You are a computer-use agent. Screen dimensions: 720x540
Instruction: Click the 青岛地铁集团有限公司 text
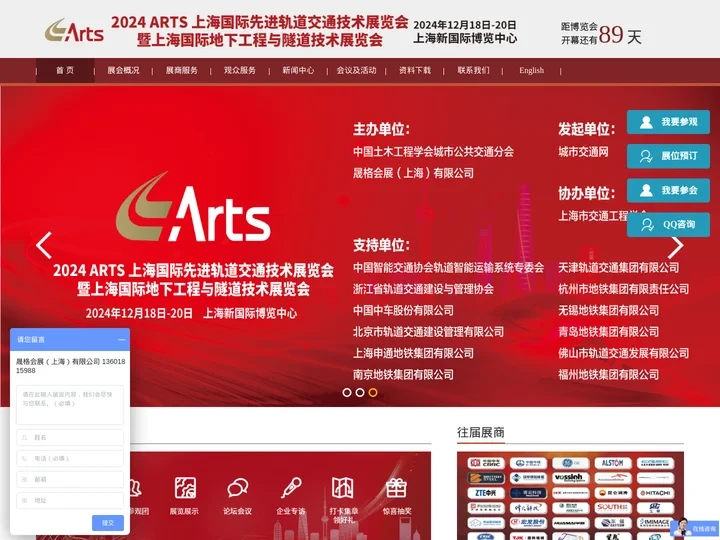608,332
